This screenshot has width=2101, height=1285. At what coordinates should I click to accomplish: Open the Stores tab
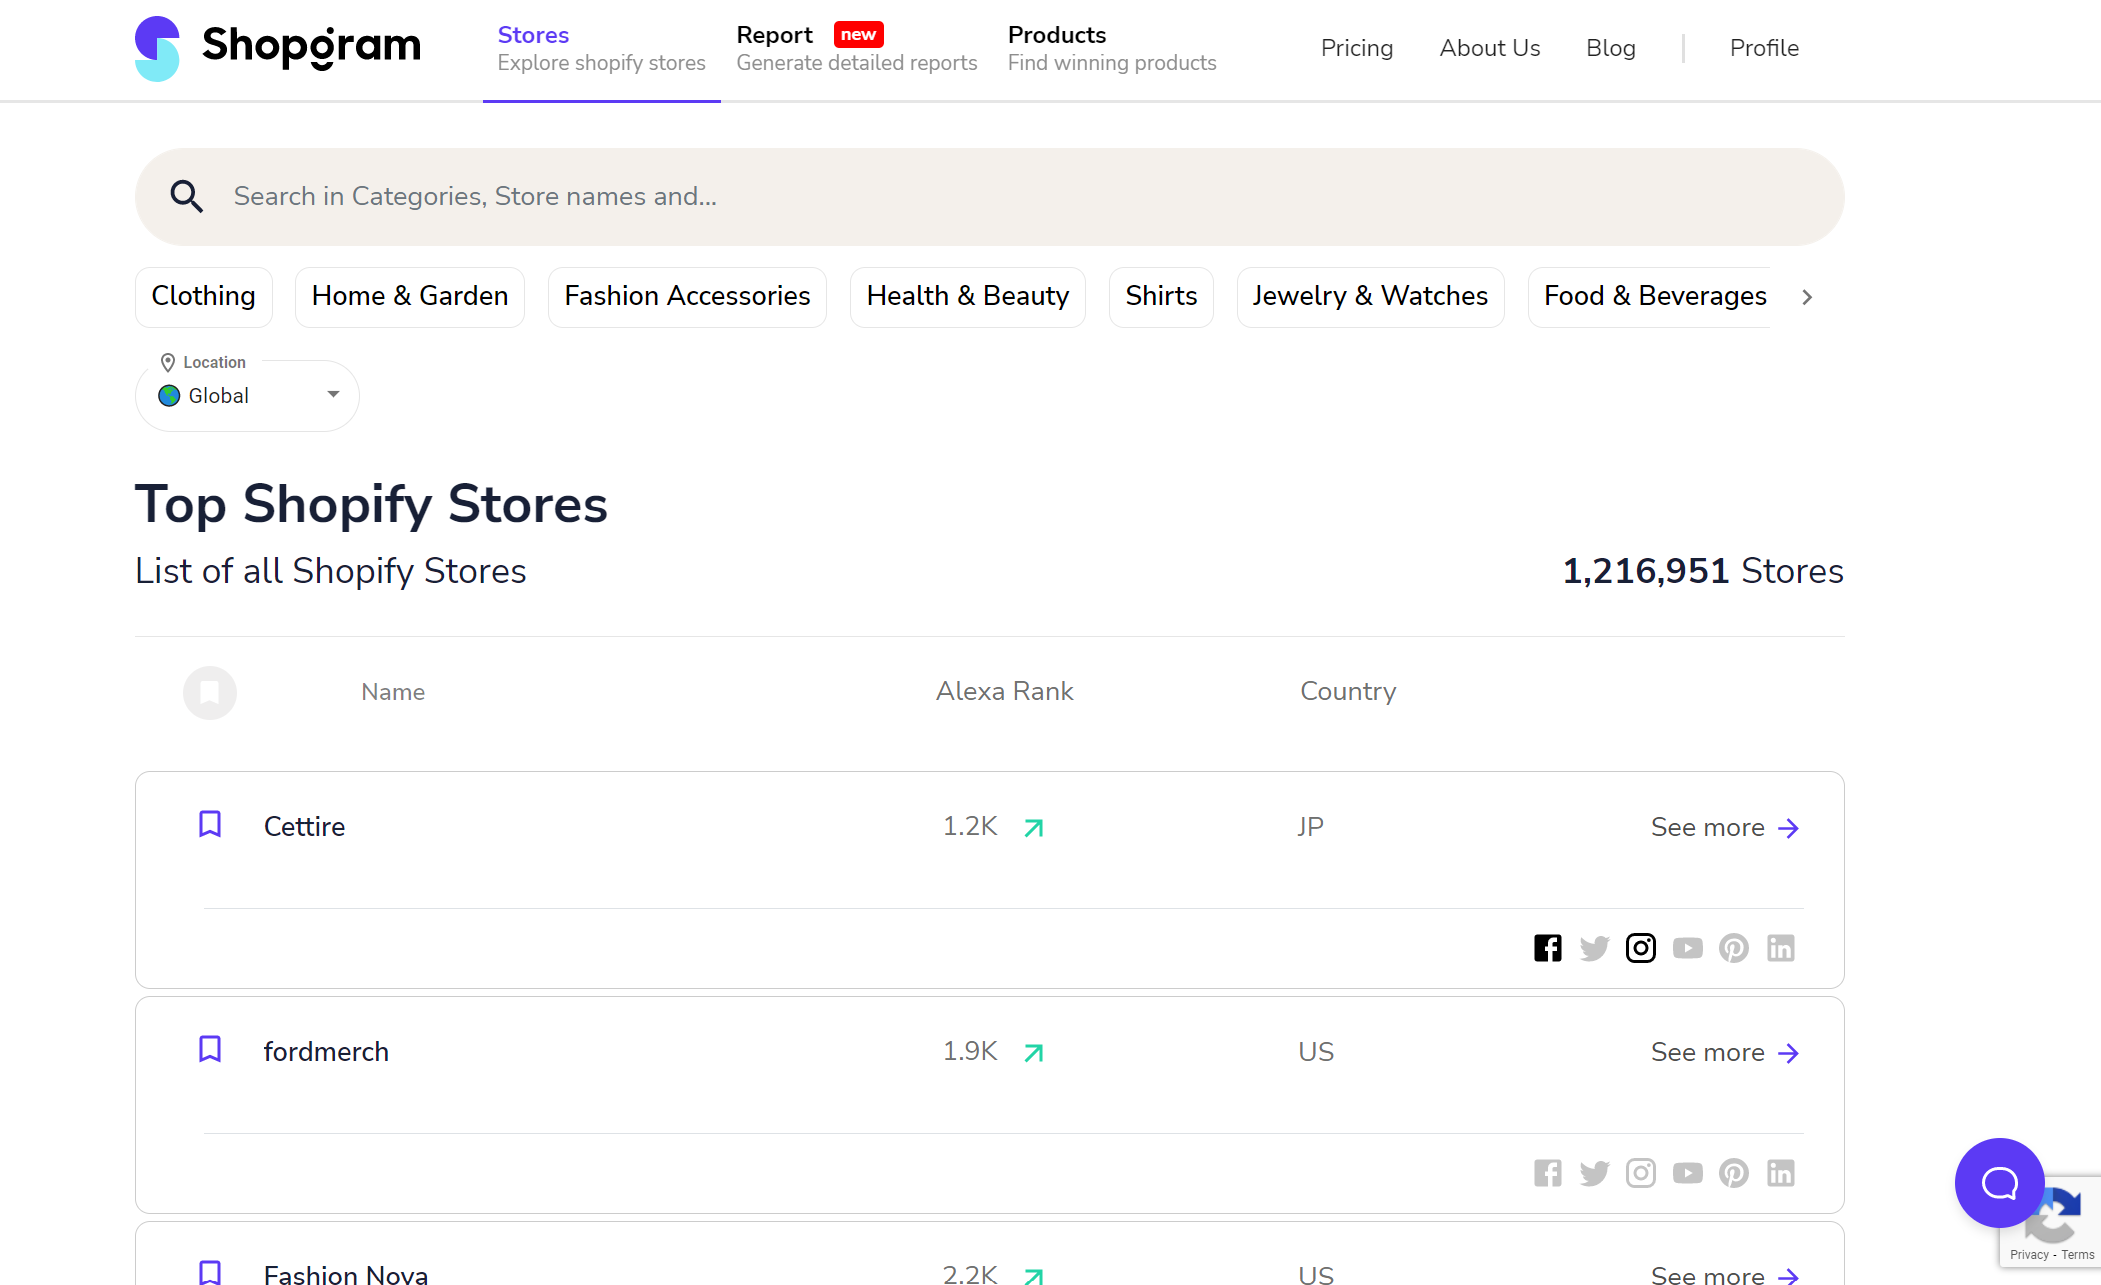(x=602, y=49)
